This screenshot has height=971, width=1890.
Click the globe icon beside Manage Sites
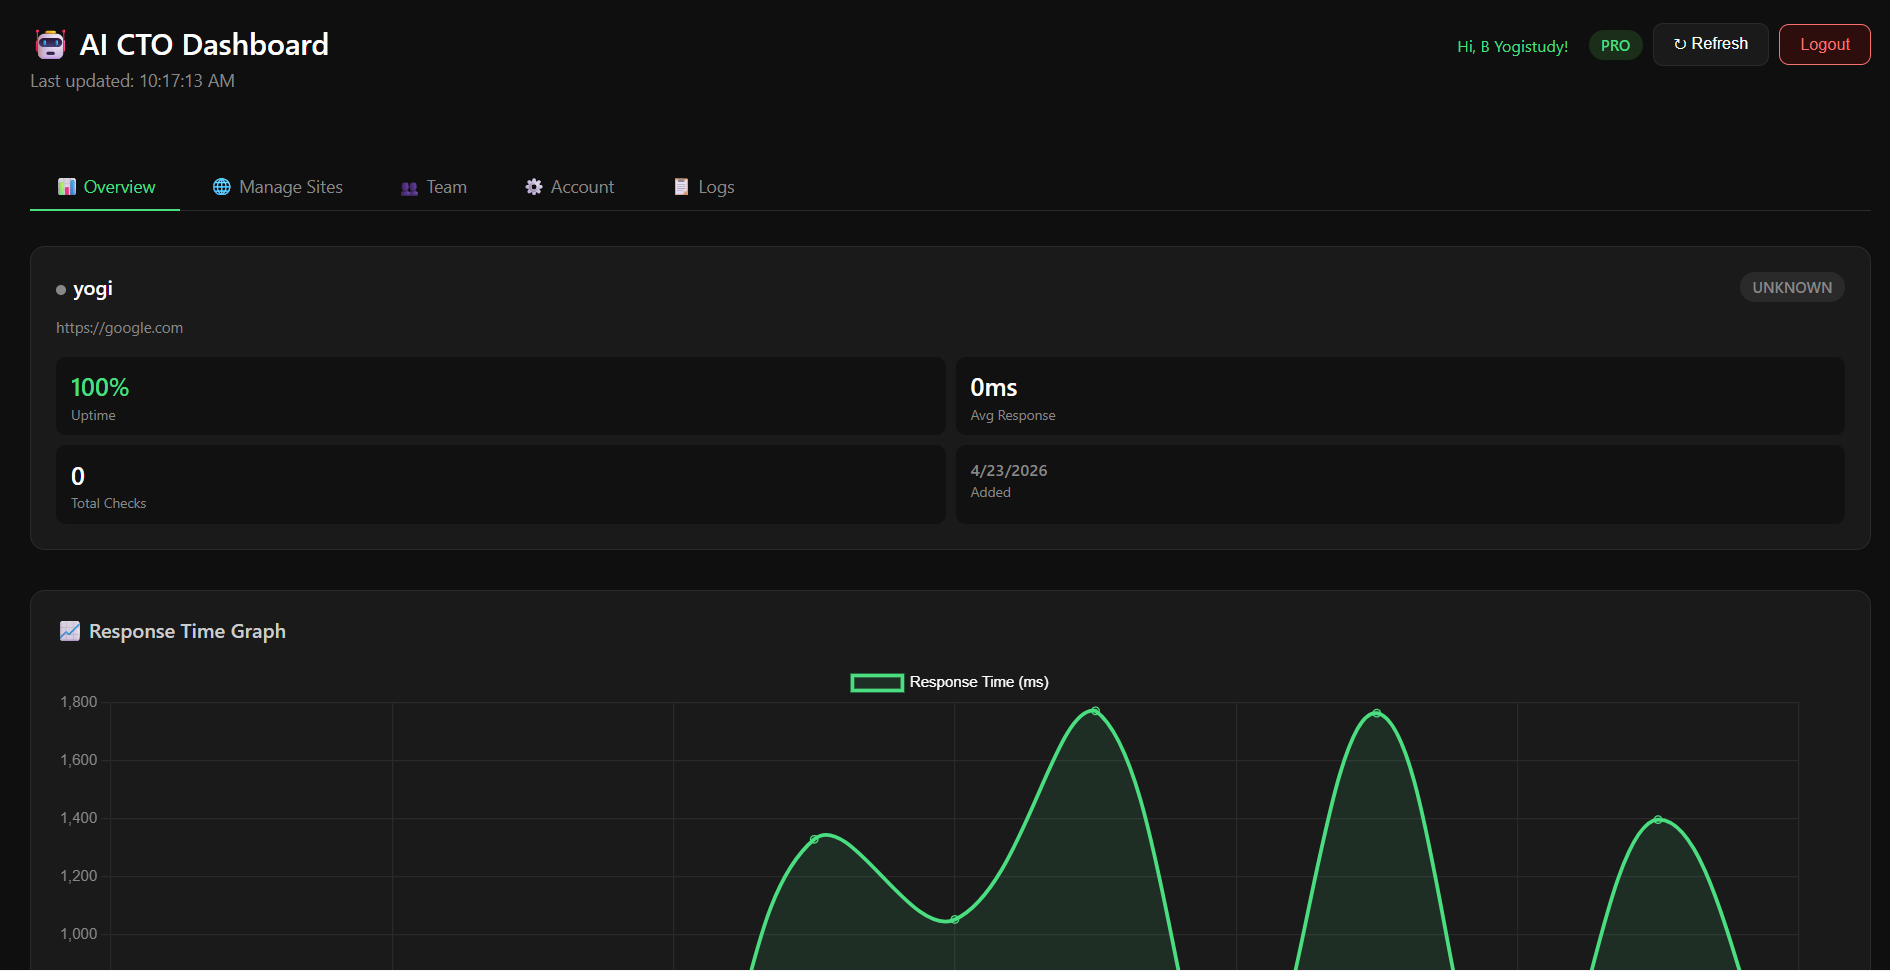220,187
